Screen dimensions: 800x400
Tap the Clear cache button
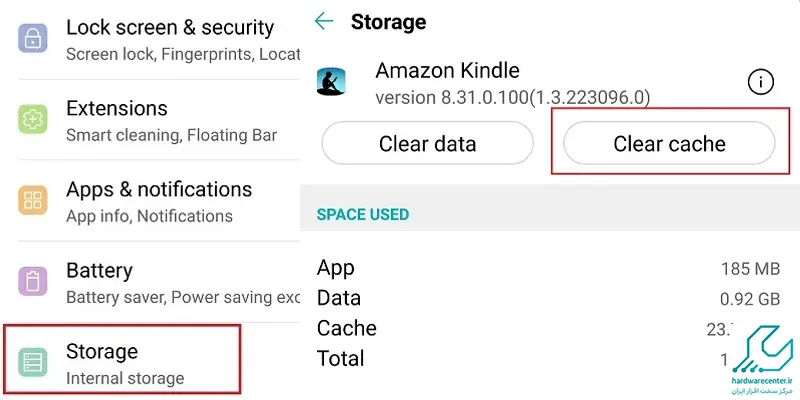[x=669, y=144]
